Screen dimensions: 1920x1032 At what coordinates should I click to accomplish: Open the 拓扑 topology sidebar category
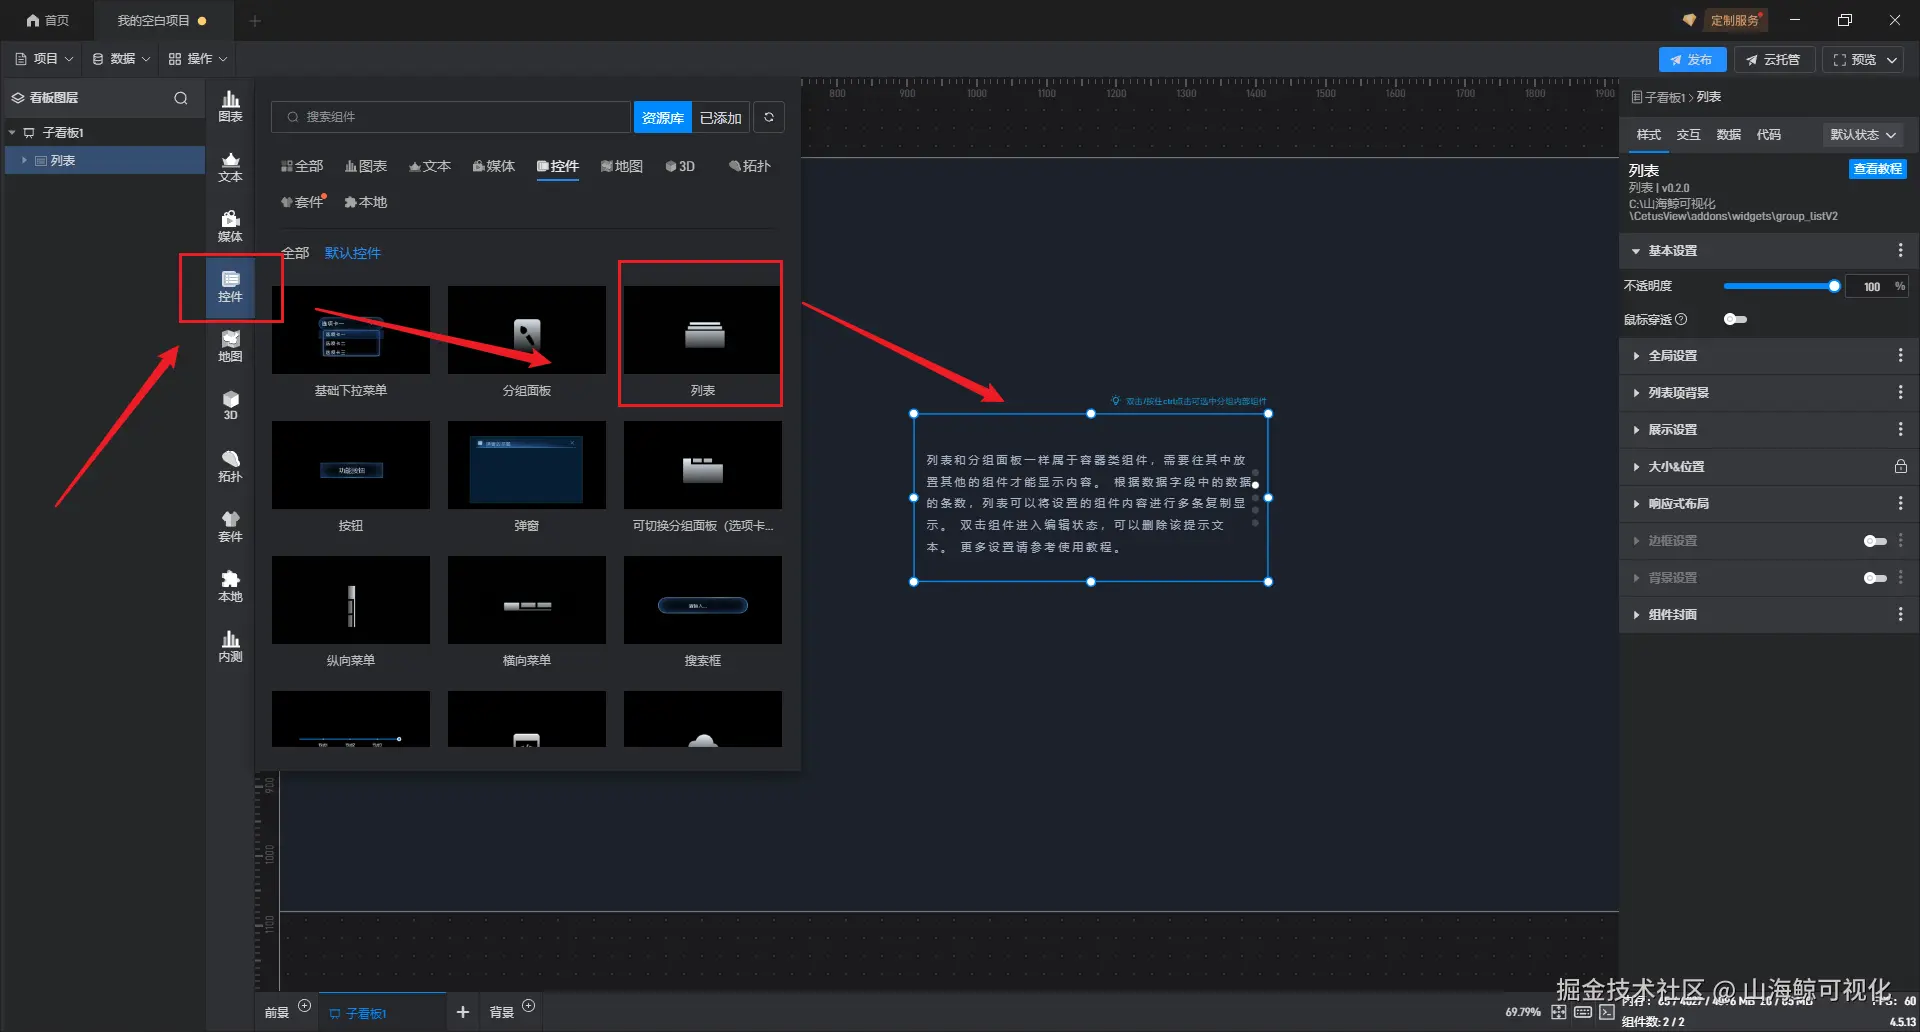(230, 466)
